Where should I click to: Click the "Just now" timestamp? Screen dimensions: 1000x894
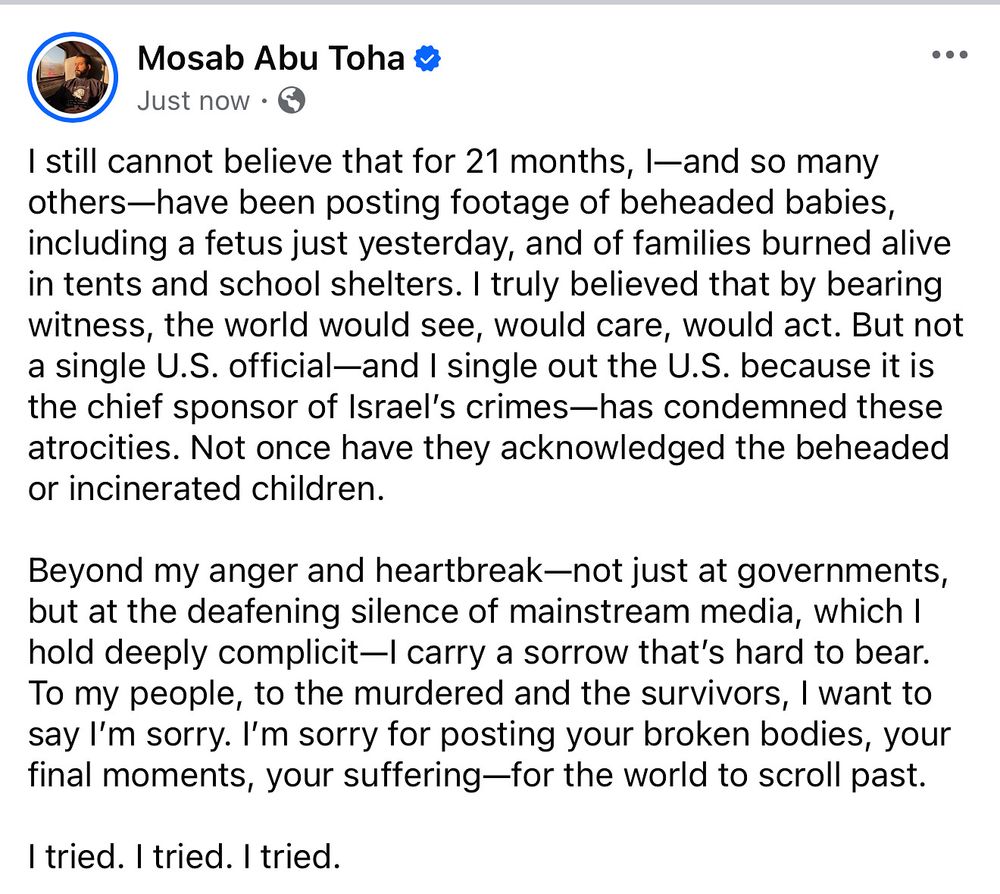tap(193, 101)
